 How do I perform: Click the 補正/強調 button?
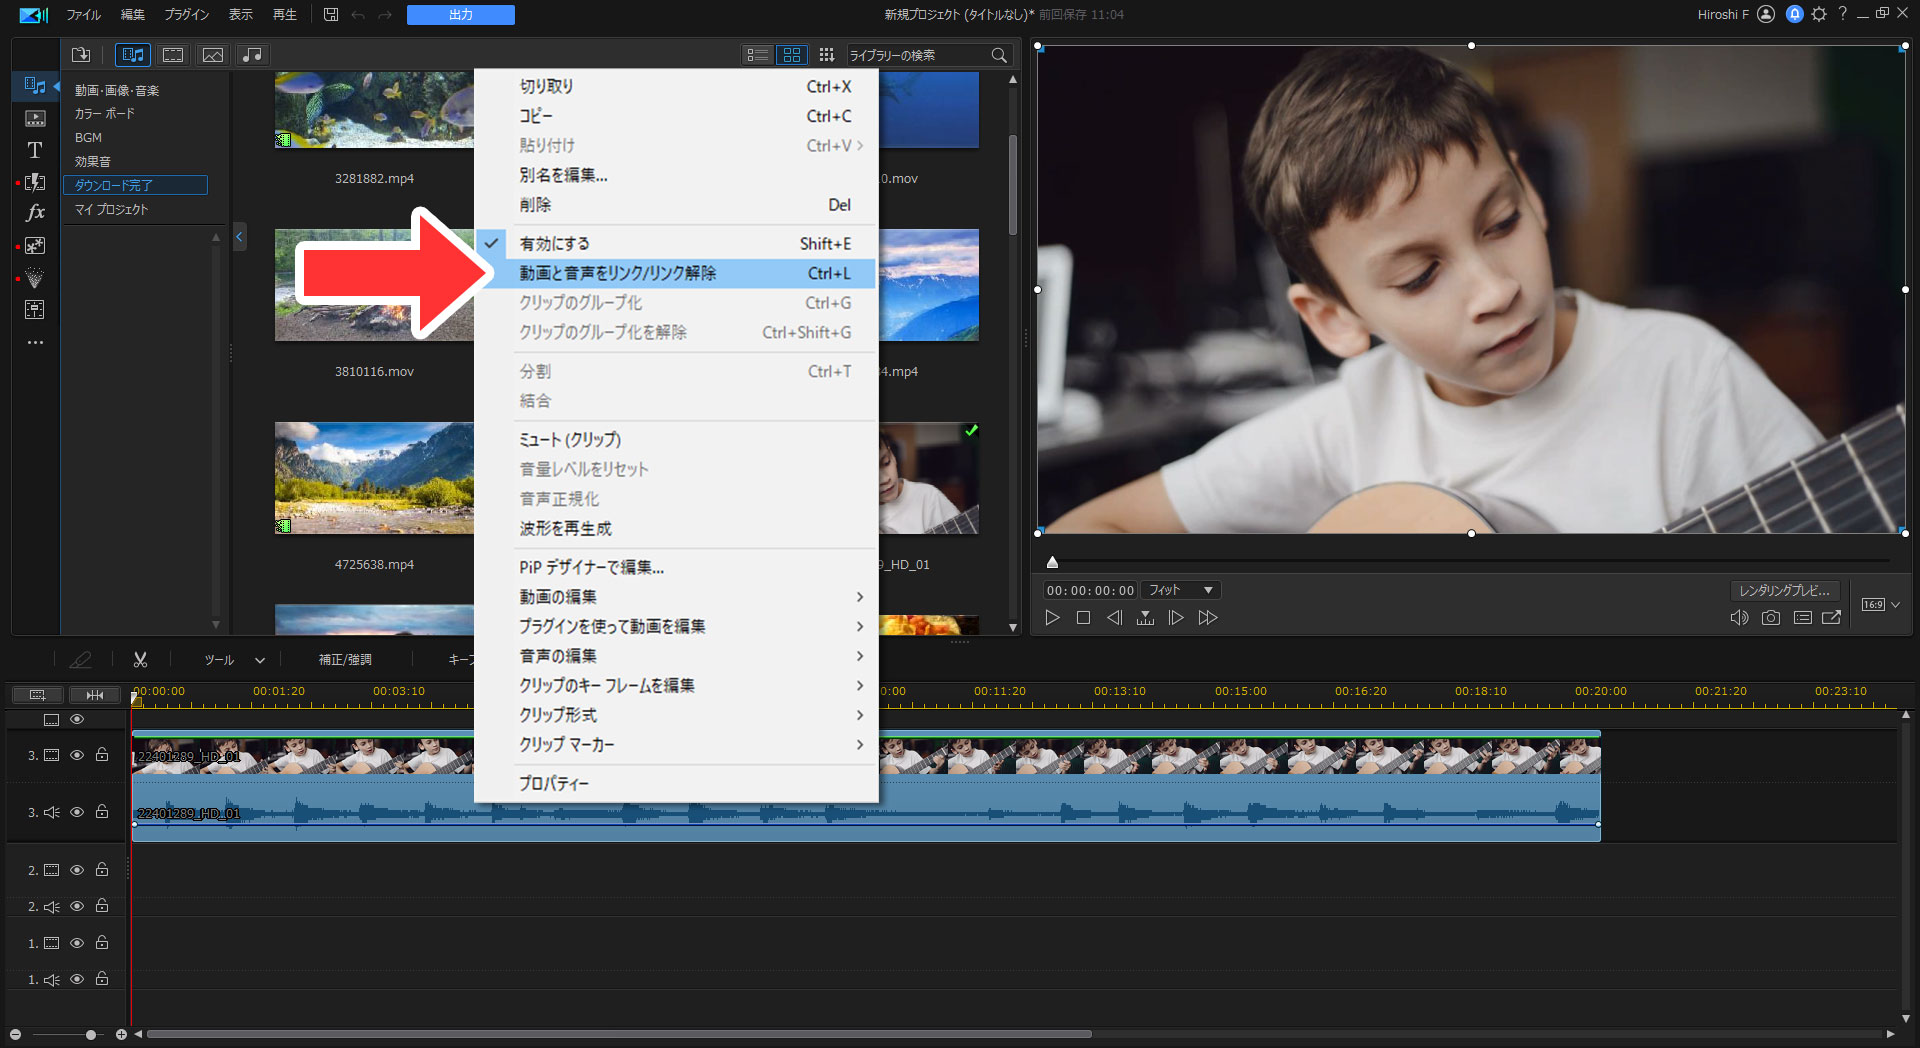click(345, 660)
